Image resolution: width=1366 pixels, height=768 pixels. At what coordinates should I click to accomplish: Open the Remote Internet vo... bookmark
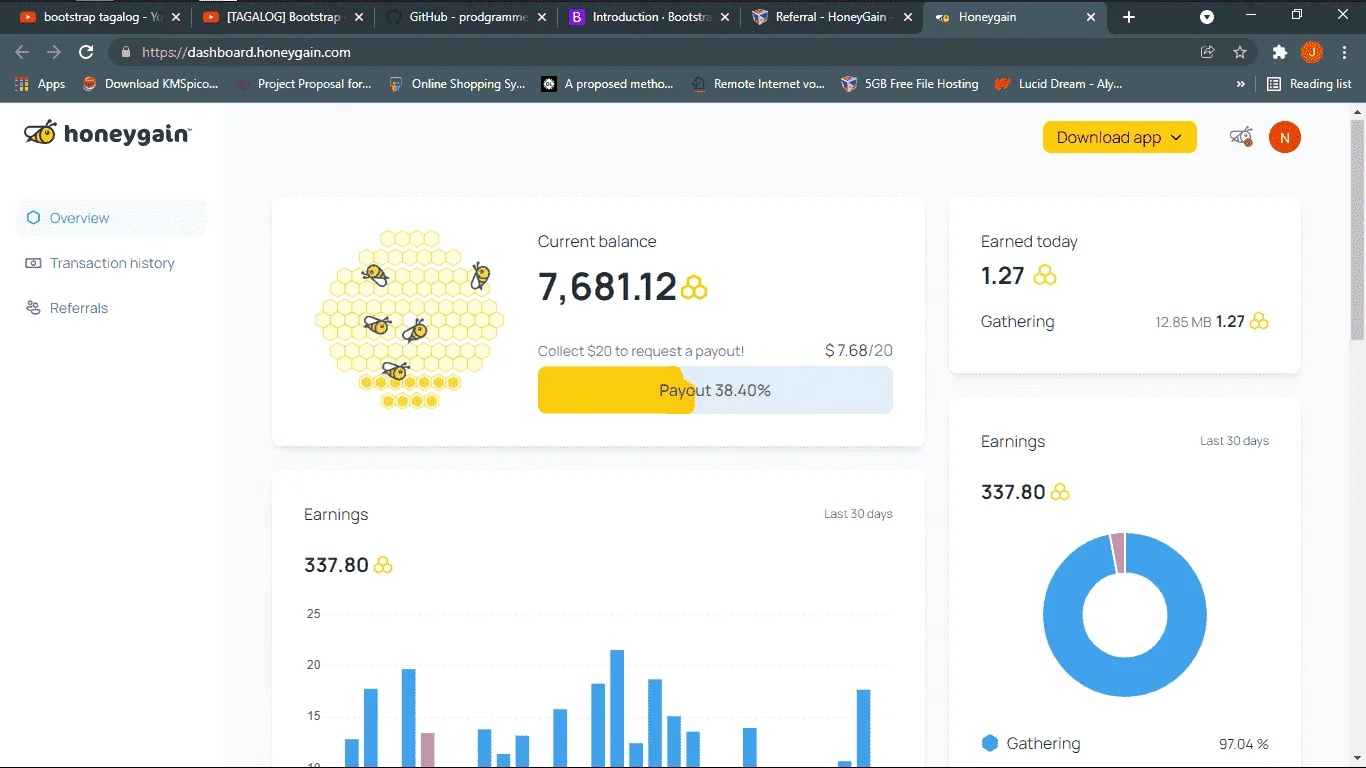[x=758, y=84]
